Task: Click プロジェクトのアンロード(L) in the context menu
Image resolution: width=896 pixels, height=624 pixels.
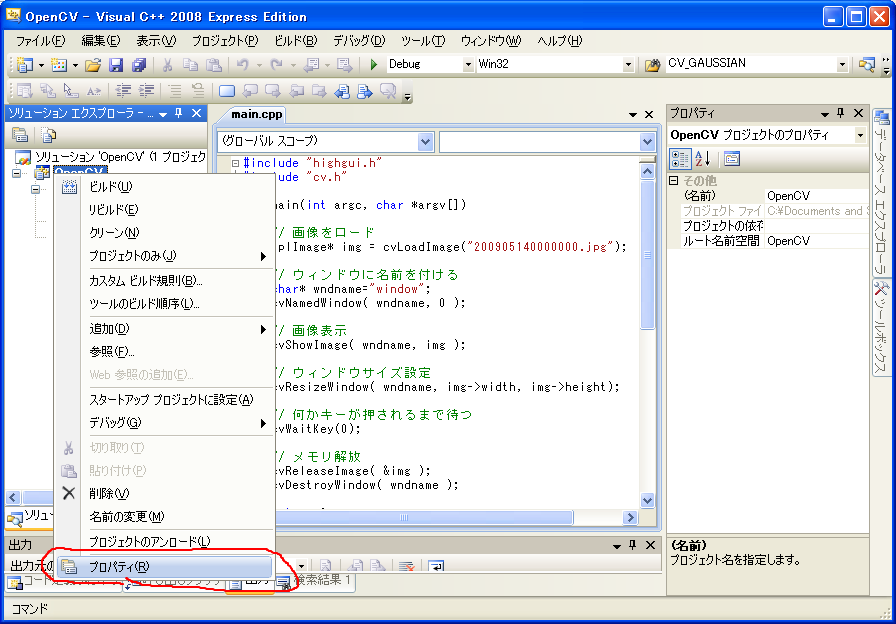Action: pyautogui.click(x=165, y=541)
